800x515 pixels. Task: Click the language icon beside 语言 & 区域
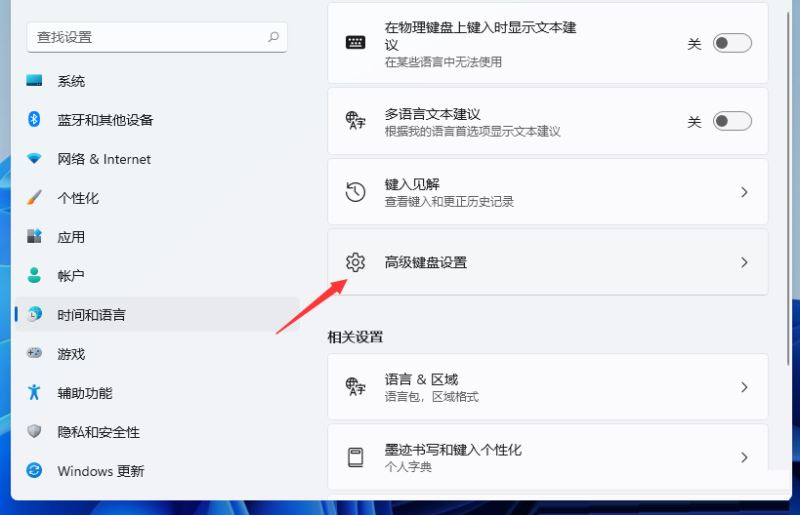[x=356, y=386]
